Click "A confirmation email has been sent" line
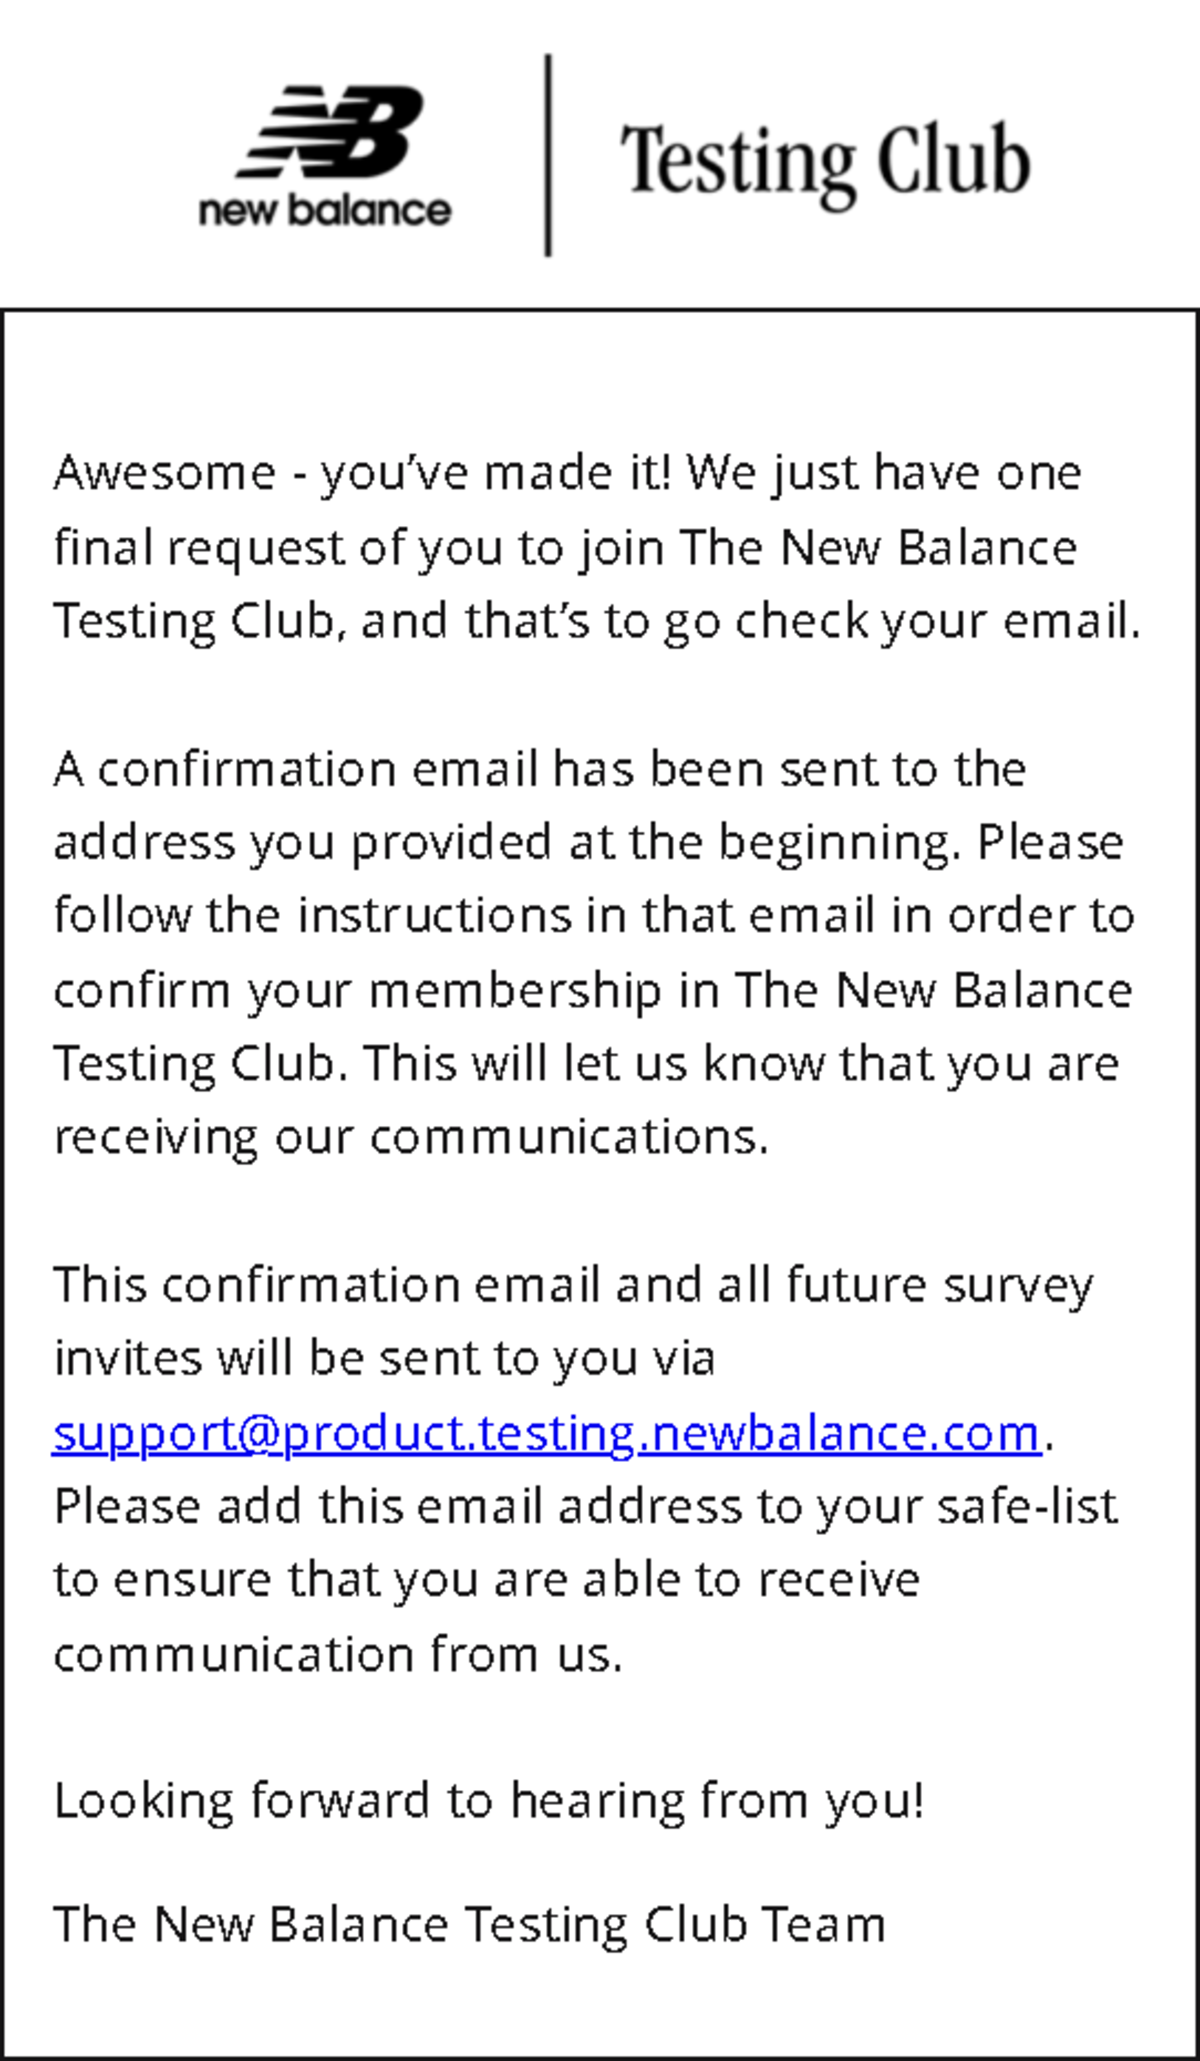This screenshot has width=1200, height=2061. tap(540, 769)
